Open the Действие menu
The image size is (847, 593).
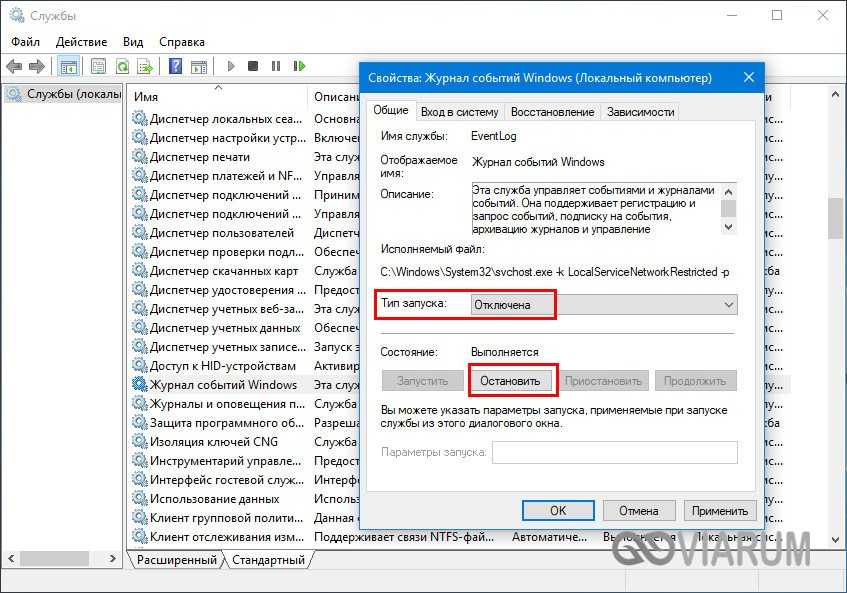(x=81, y=42)
